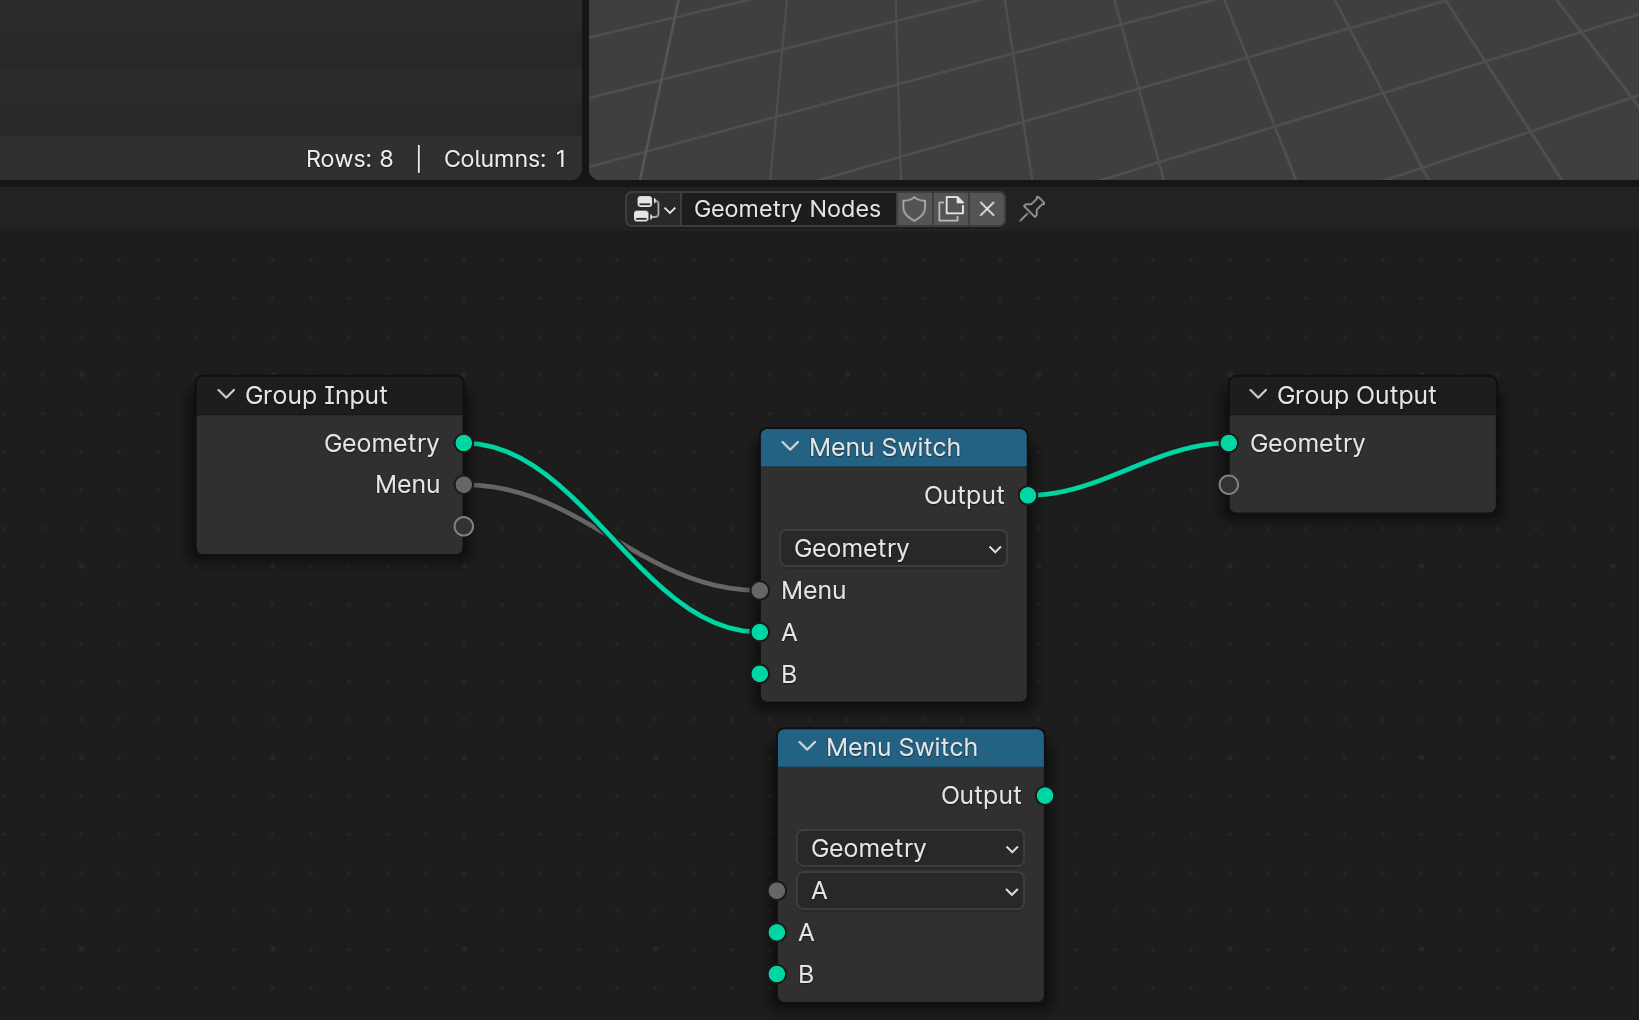Click upper Menu Switch B input socket
The width and height of the screenshot is (1639, 1020).
(x=760, y=674)
